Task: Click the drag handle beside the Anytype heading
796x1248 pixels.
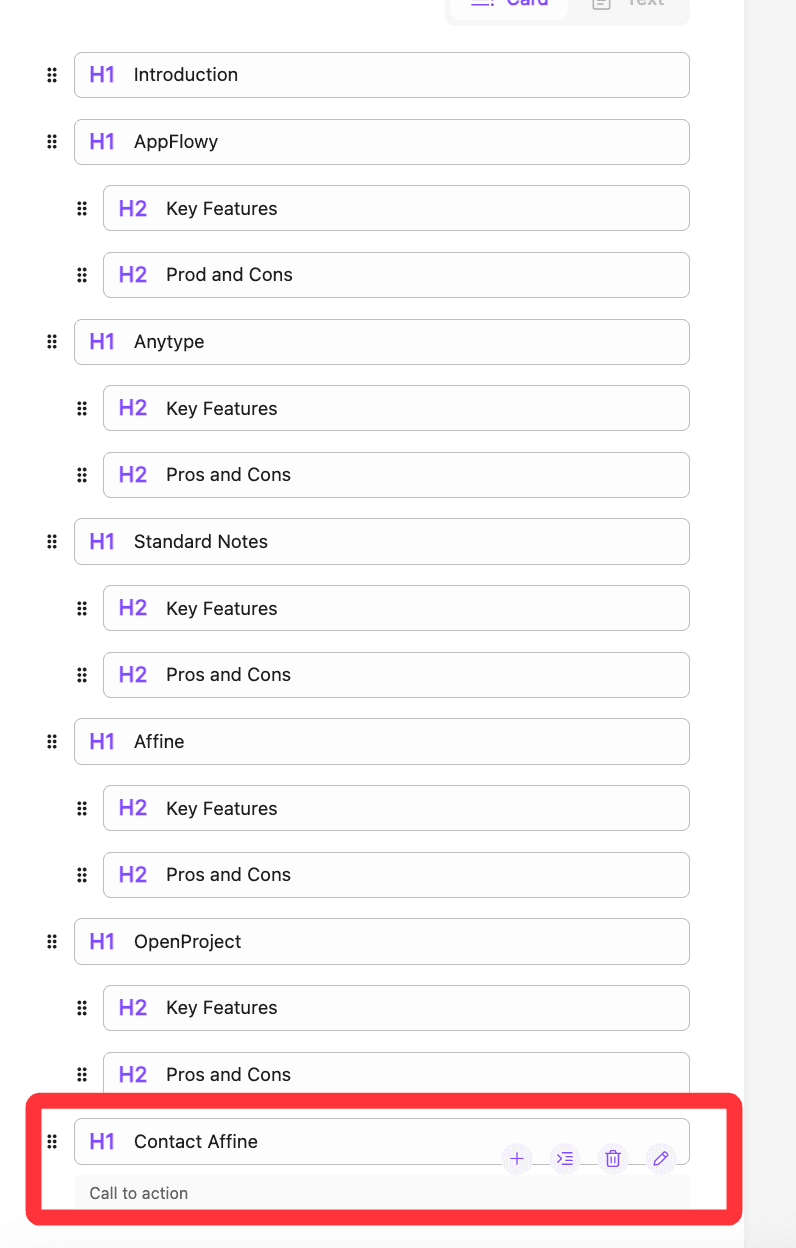Action: [x=52, y=342]
